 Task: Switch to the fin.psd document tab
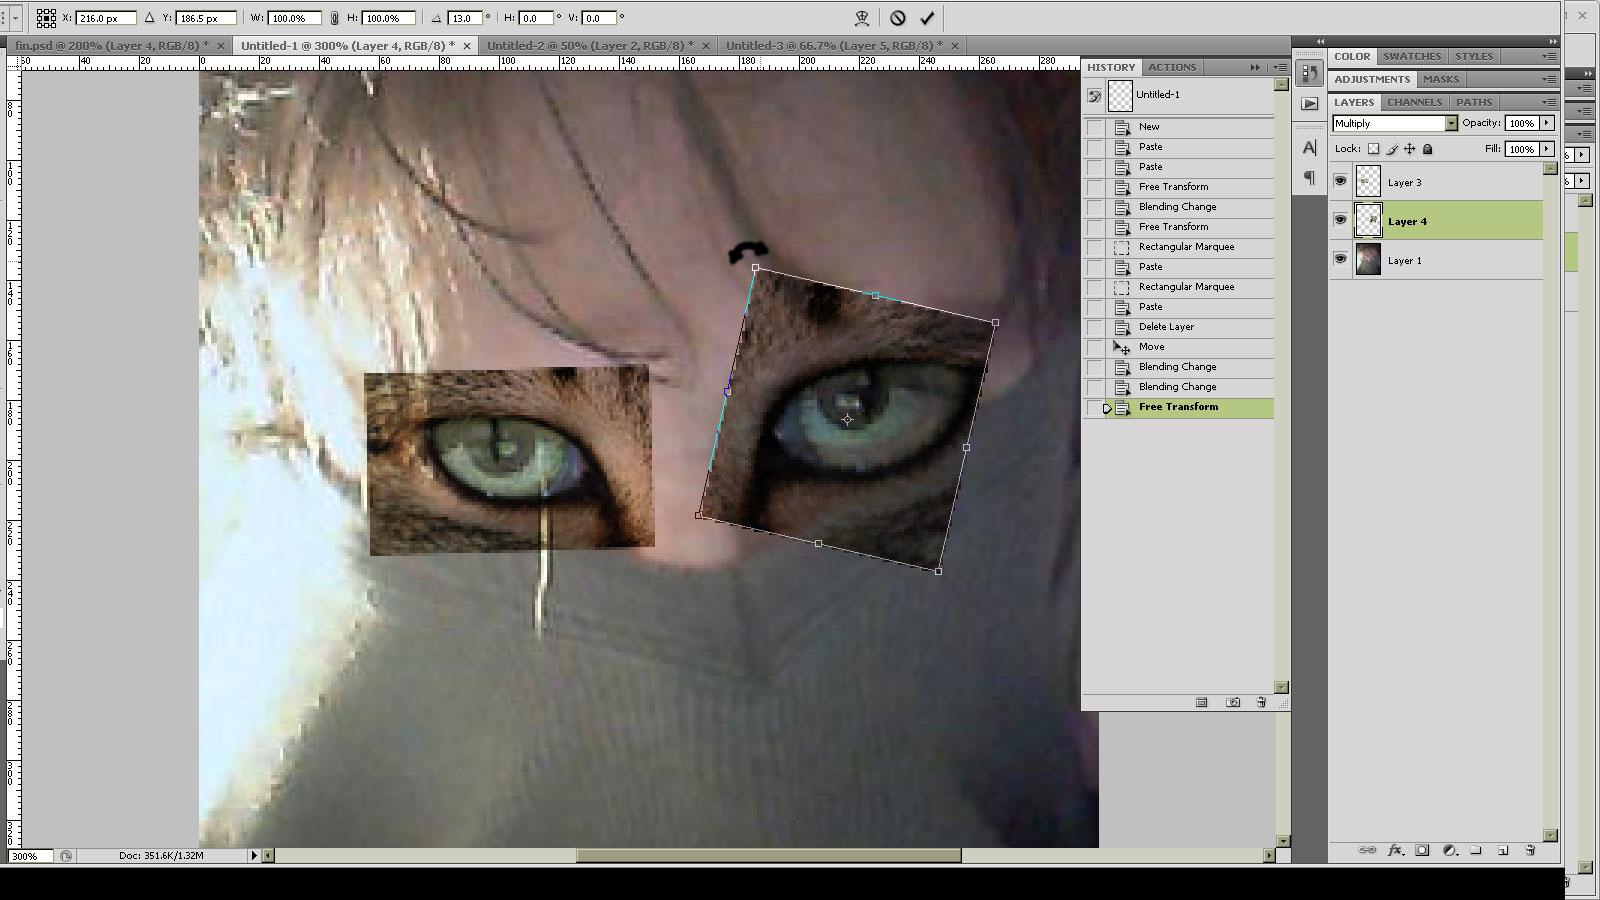click(x=112, y=46)
